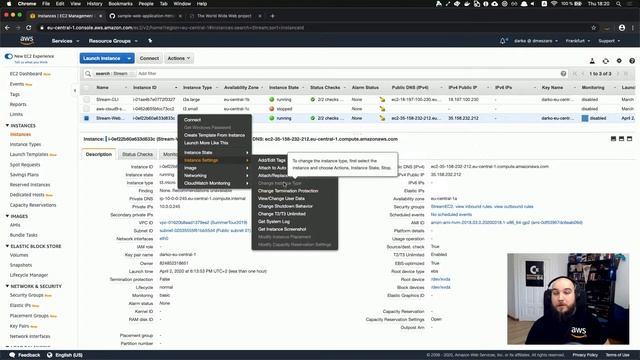The width and height of the screenshot is (640, 360).
Task: Click the Feedback speech bubble icon
Action: point(12,355)
